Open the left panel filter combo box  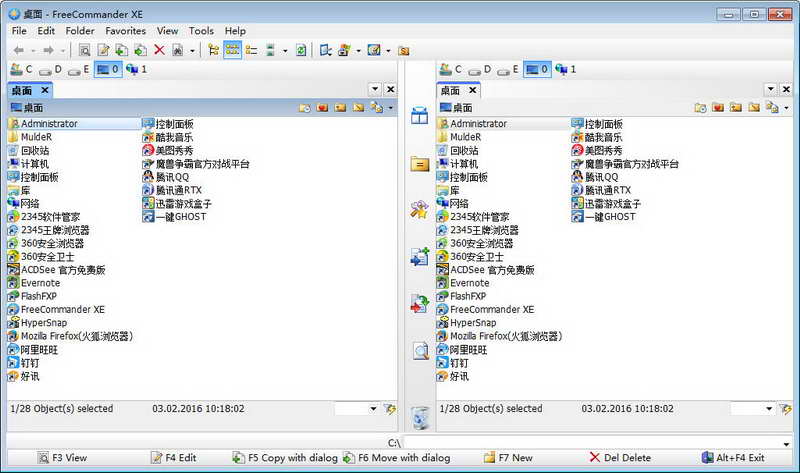pyautogui.click(x=356, y=409)
